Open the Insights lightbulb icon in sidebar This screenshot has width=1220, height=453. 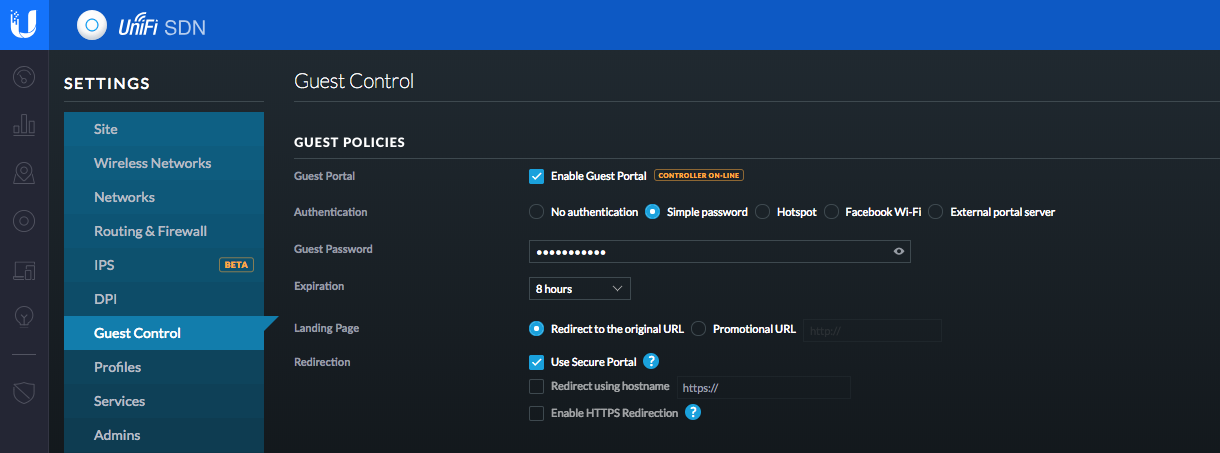pos(24,317)
